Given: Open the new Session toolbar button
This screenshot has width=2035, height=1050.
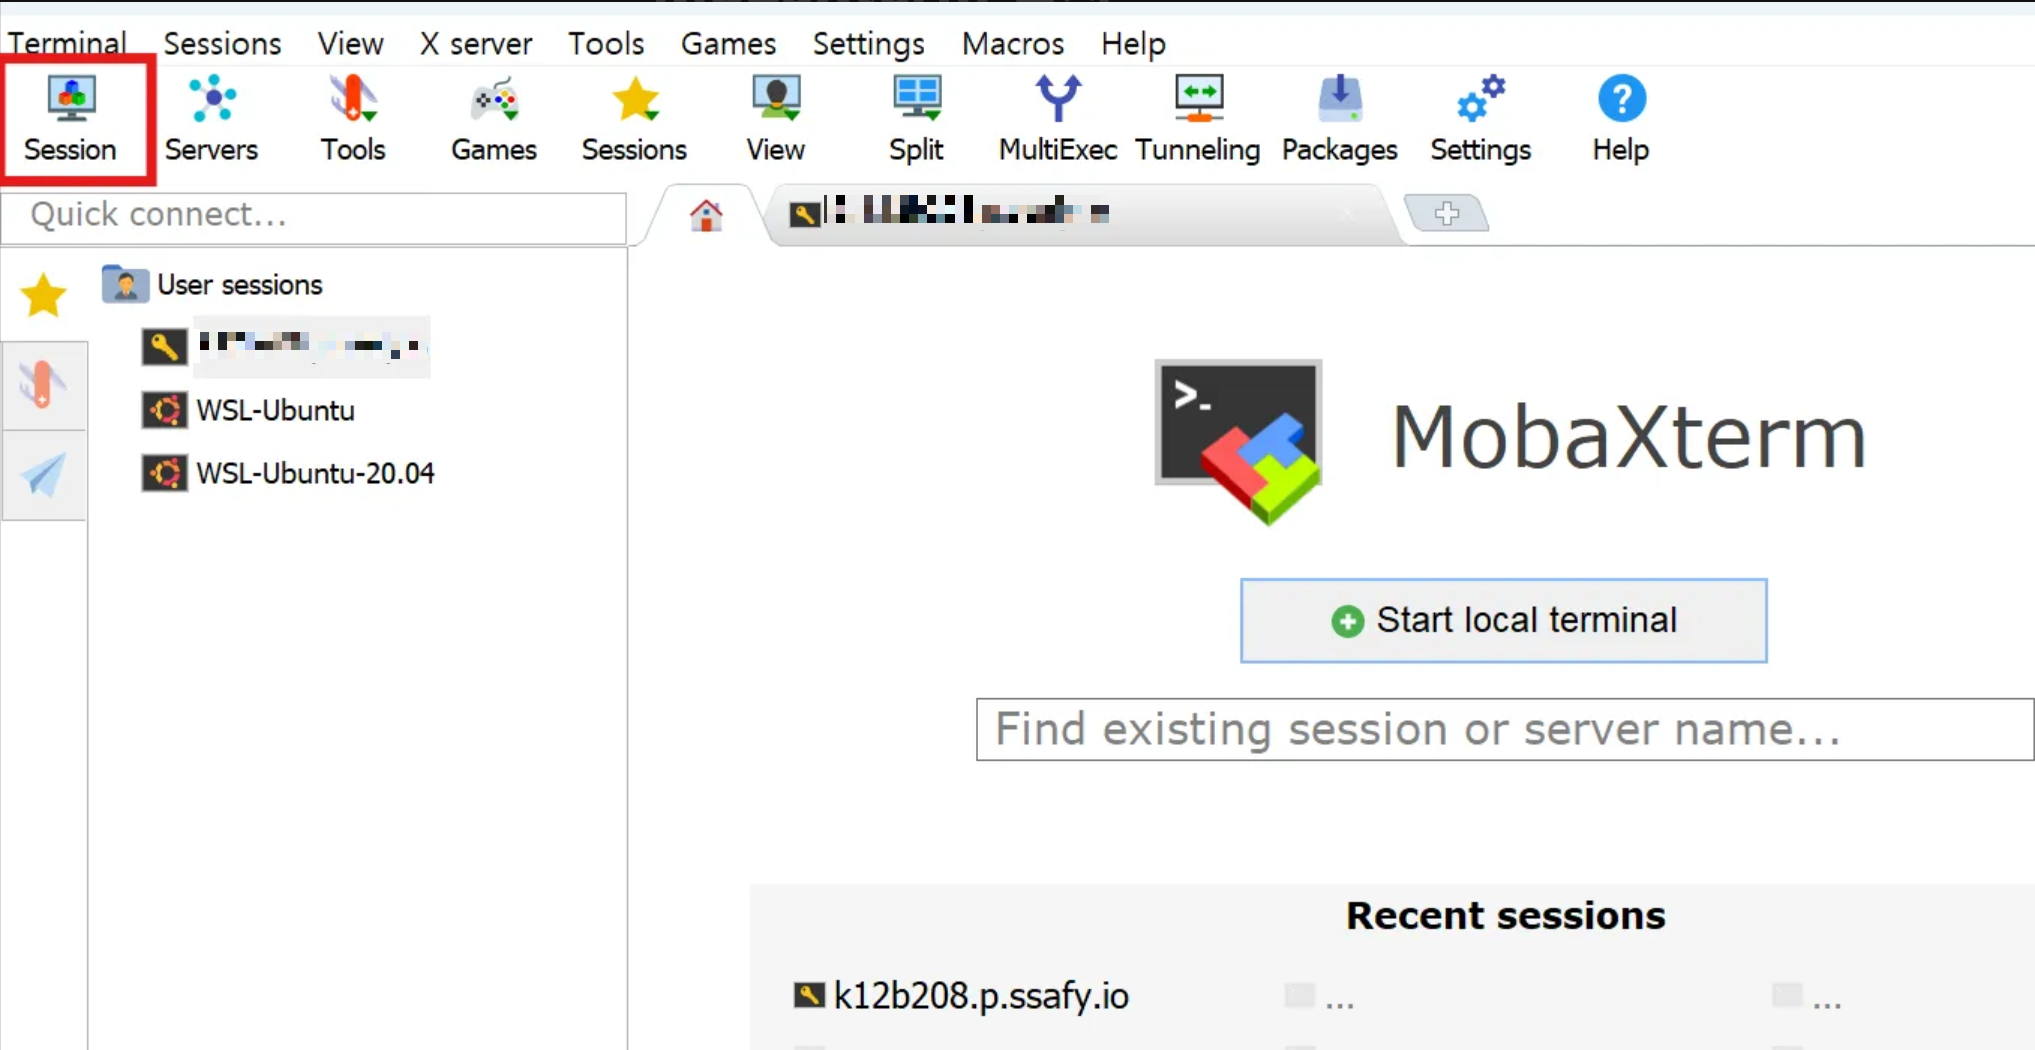Looking at the screenshot, I should click(x=71, y=119).
